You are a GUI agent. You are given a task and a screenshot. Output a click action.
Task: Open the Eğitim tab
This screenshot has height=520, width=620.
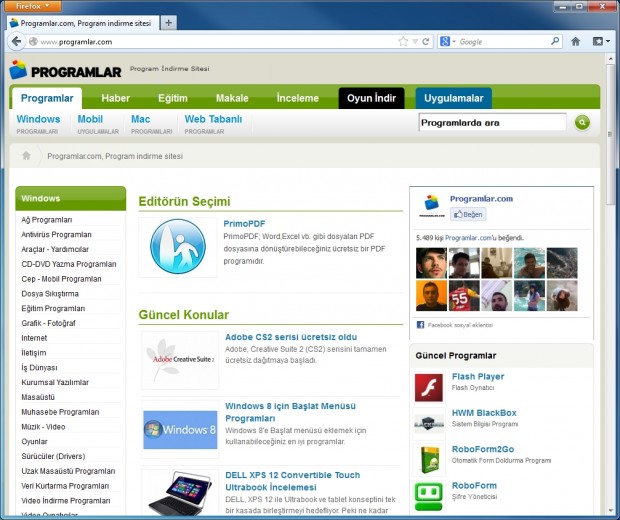pyautogui.click(x=173, y=98)
